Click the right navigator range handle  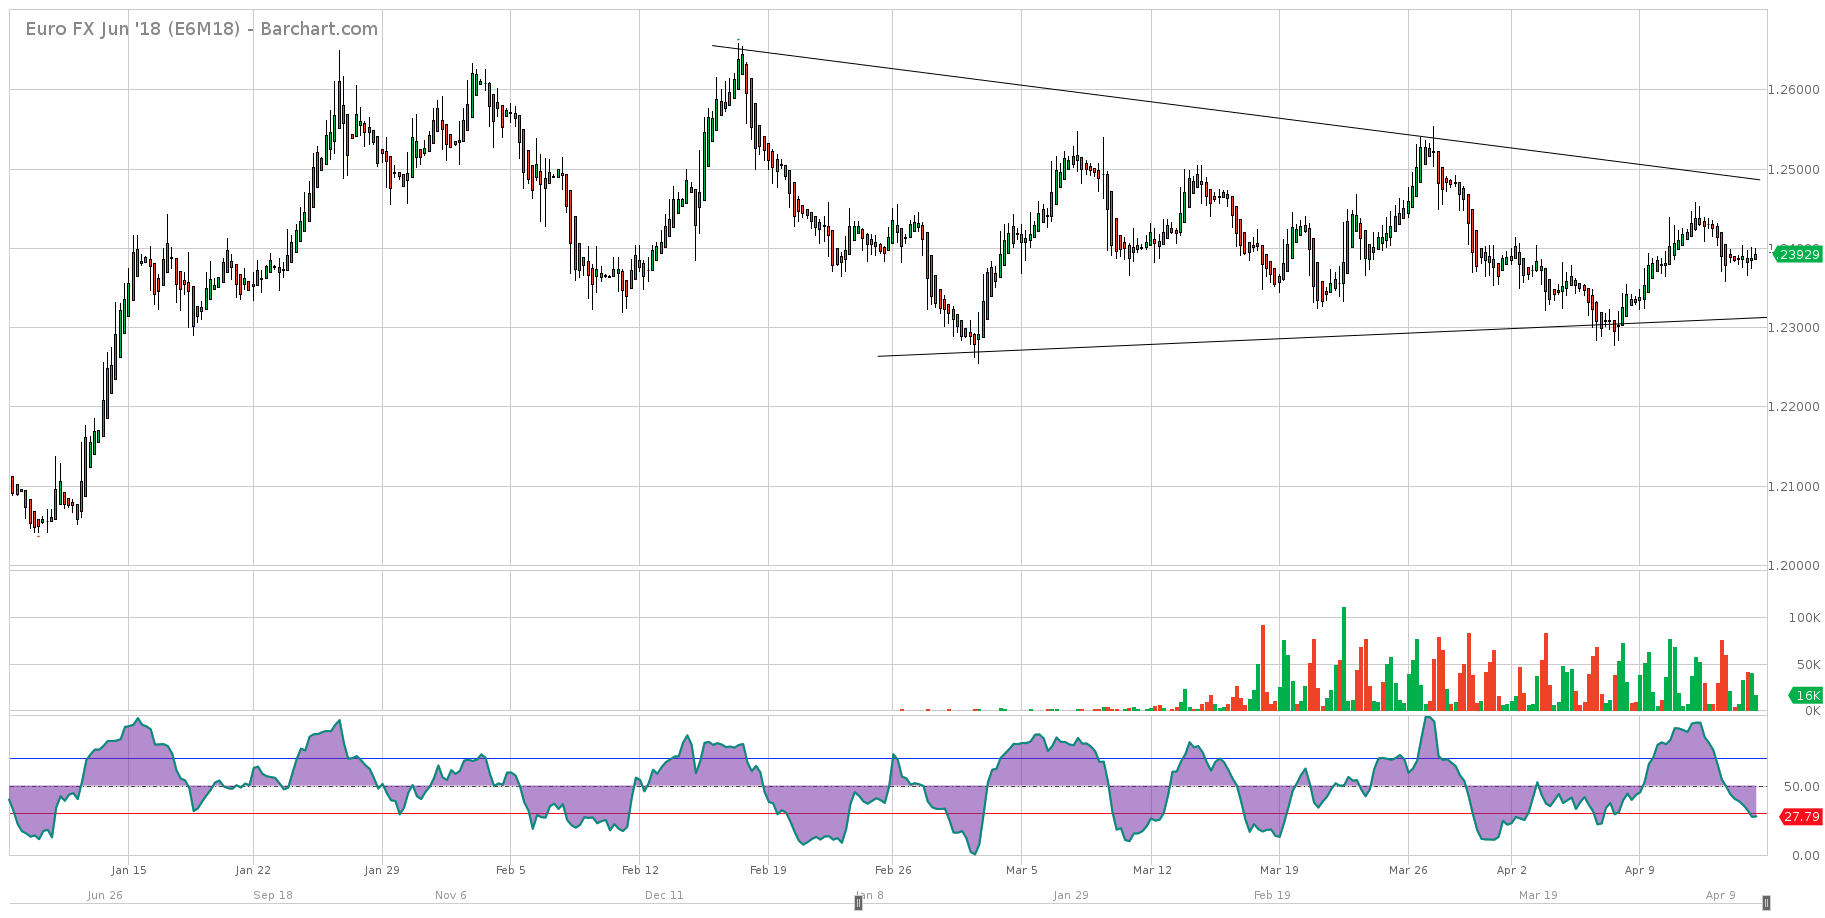click(1766, 903)
